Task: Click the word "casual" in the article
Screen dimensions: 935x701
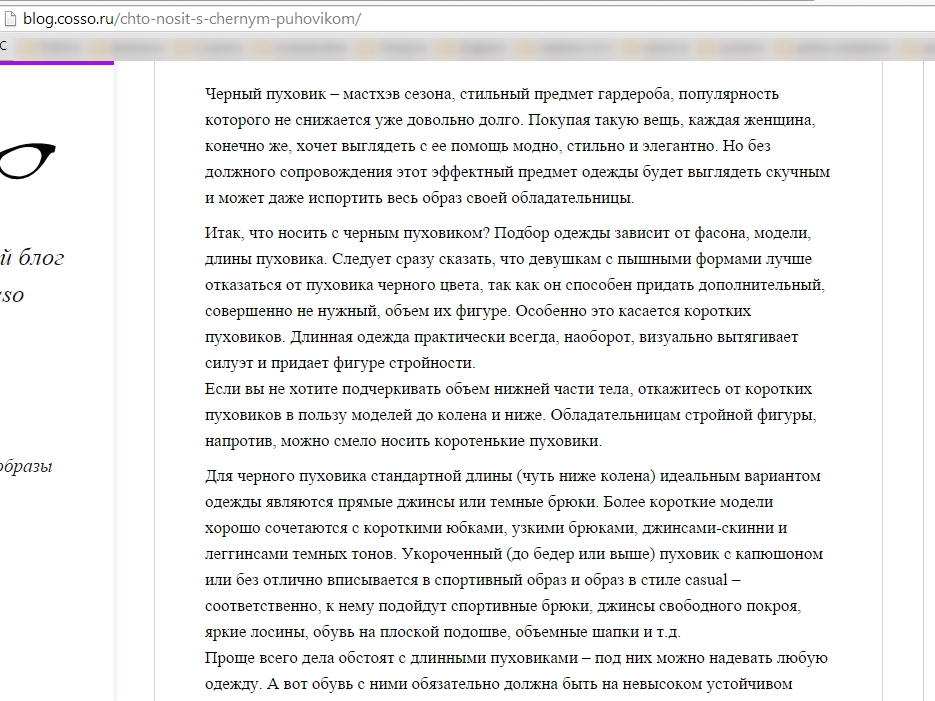Action: (706, 580)
